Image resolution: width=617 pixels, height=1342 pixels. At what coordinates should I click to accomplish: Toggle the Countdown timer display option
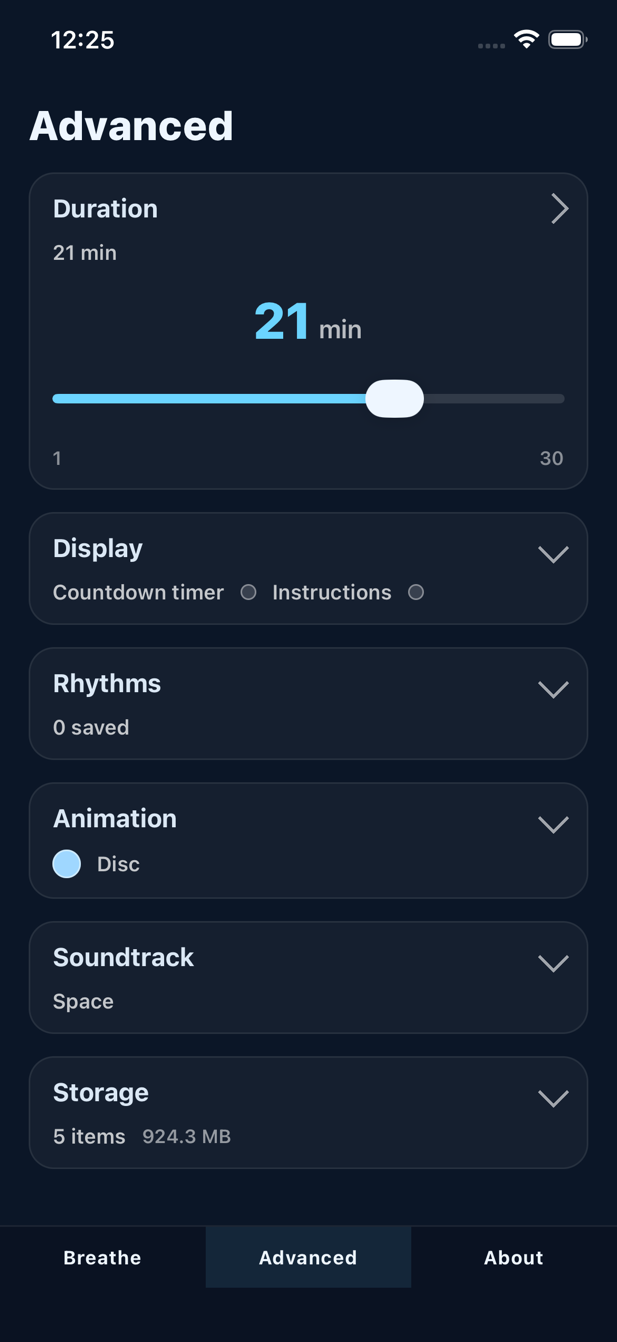[248, 592]
